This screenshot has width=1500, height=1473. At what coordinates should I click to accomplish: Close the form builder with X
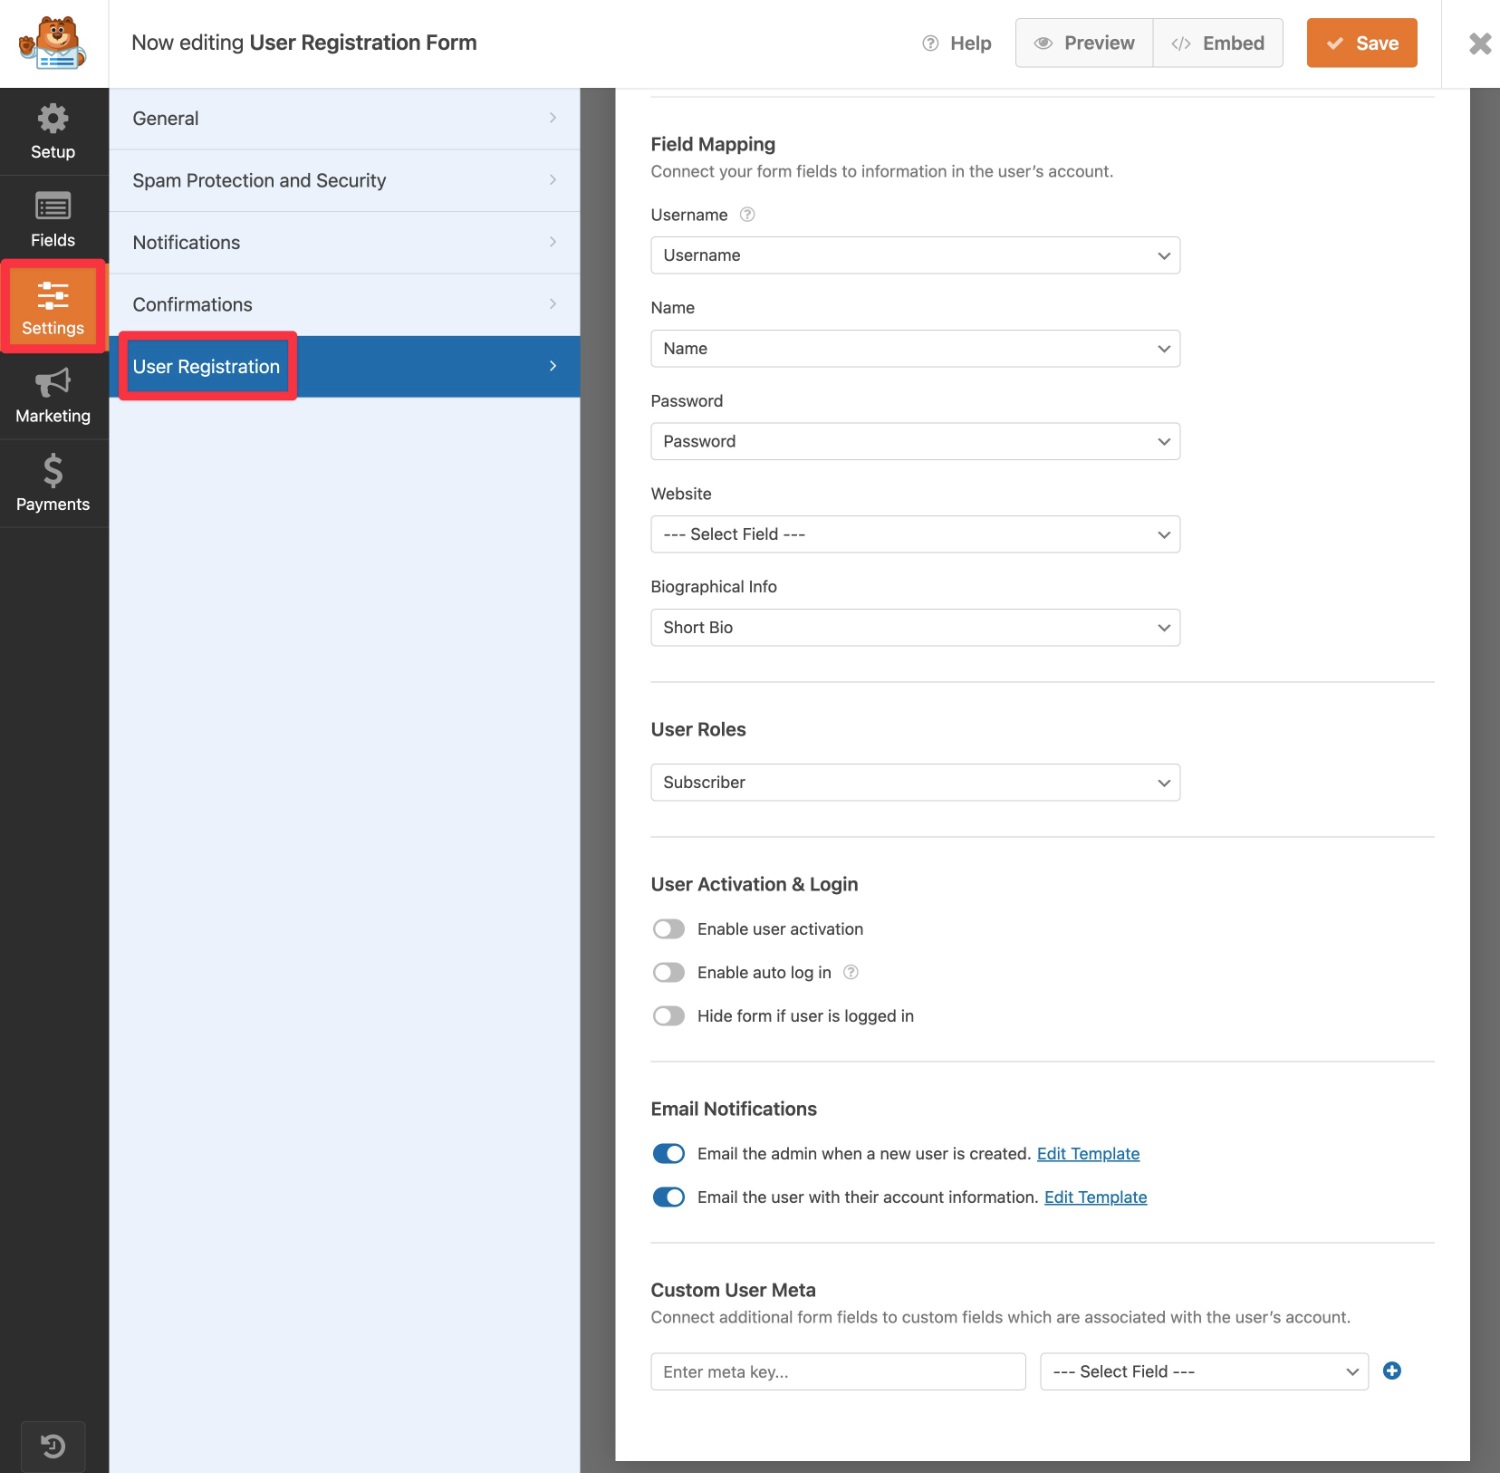tap(1480, 43)
